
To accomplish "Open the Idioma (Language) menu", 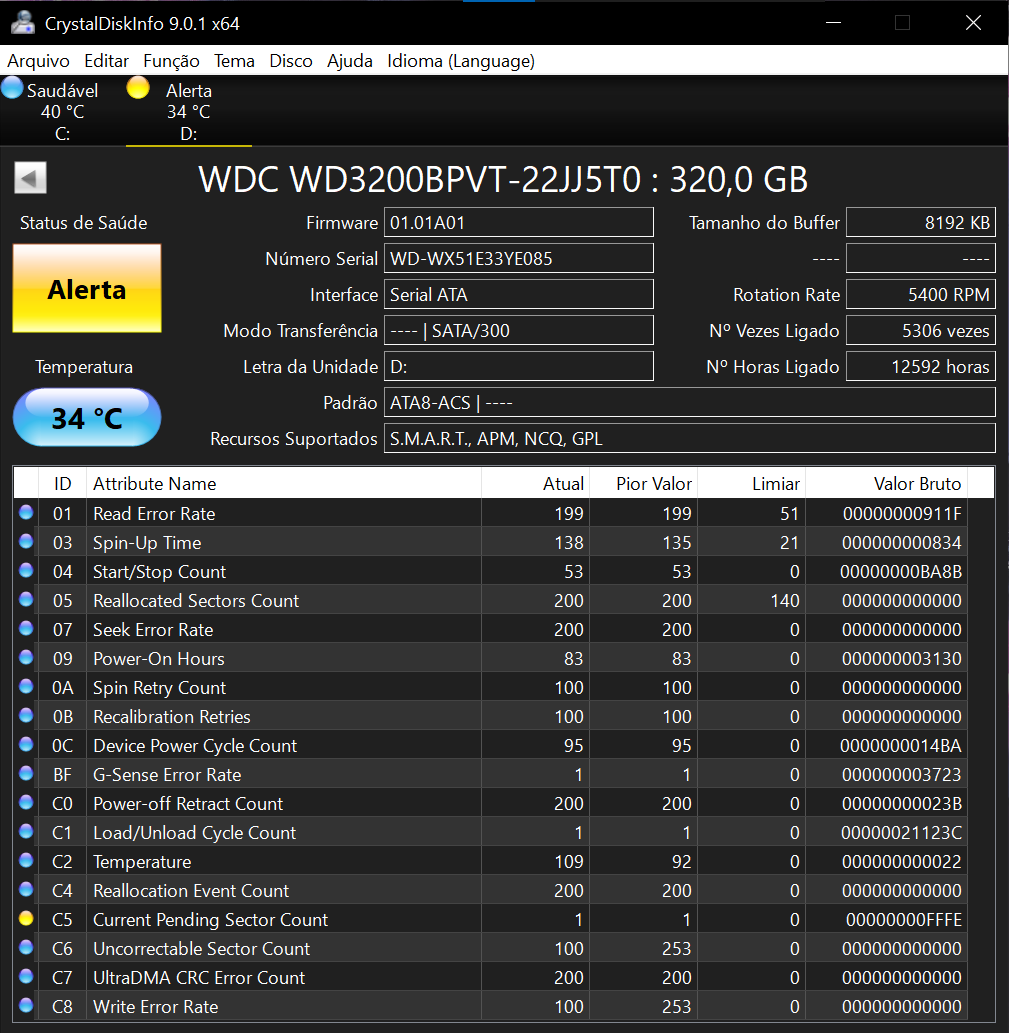I will click(x=460, y=61).
